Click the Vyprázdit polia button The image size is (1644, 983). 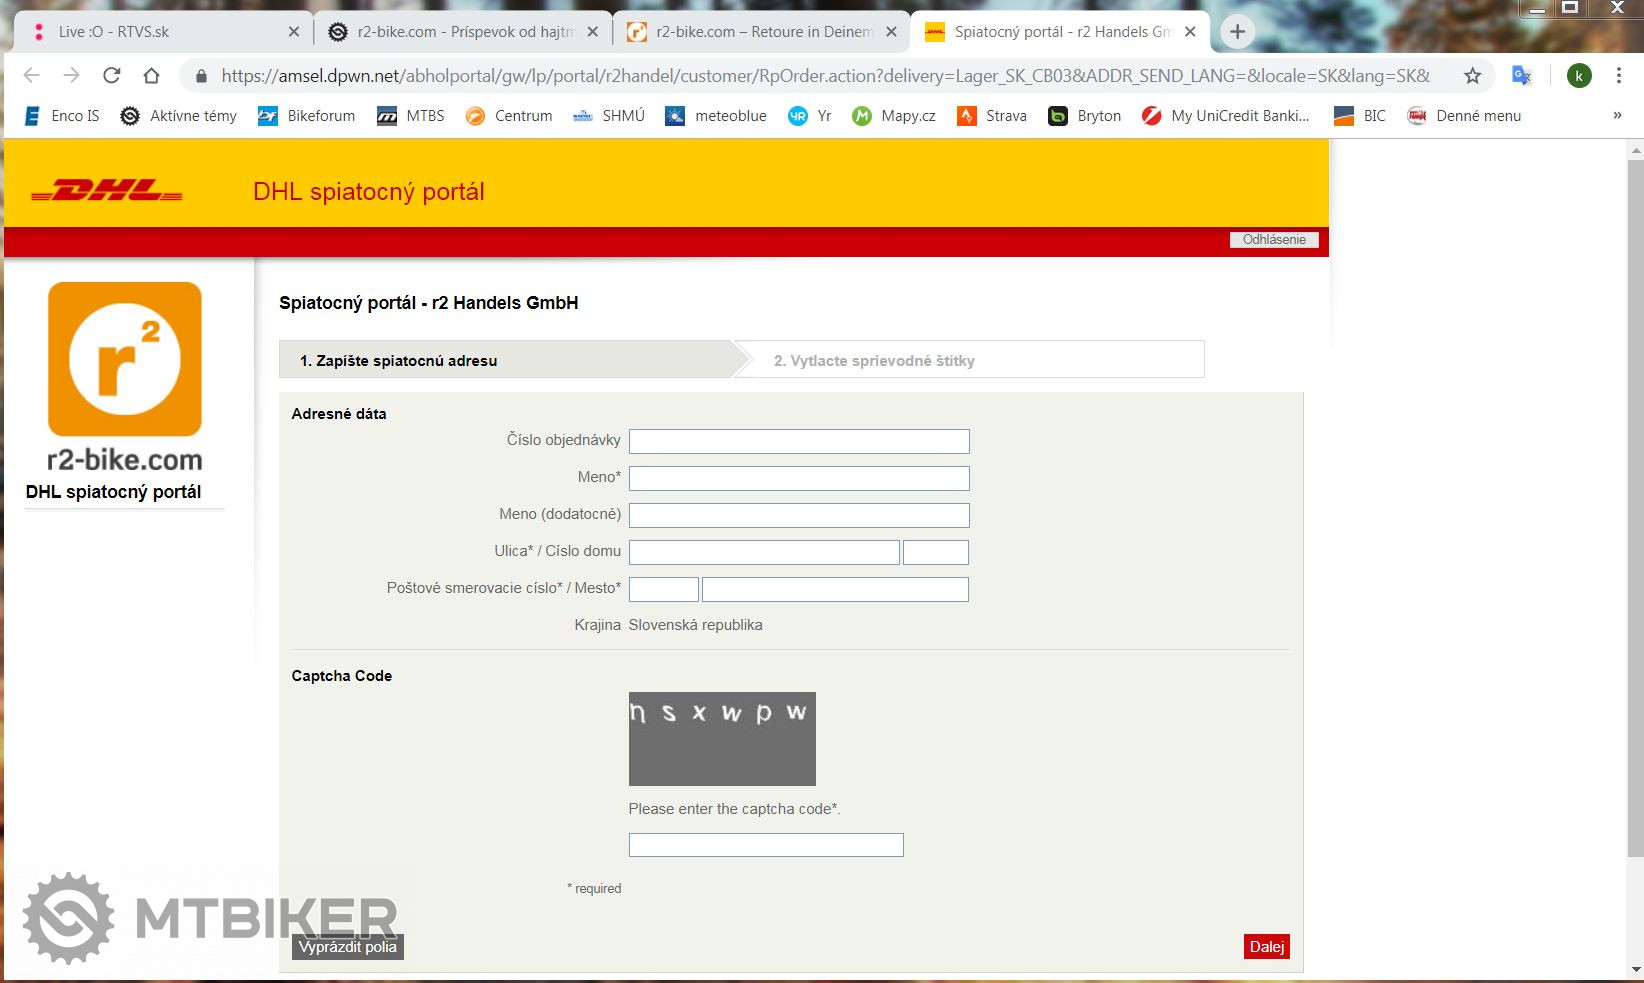pyautogui.click(x=347, y=947)
